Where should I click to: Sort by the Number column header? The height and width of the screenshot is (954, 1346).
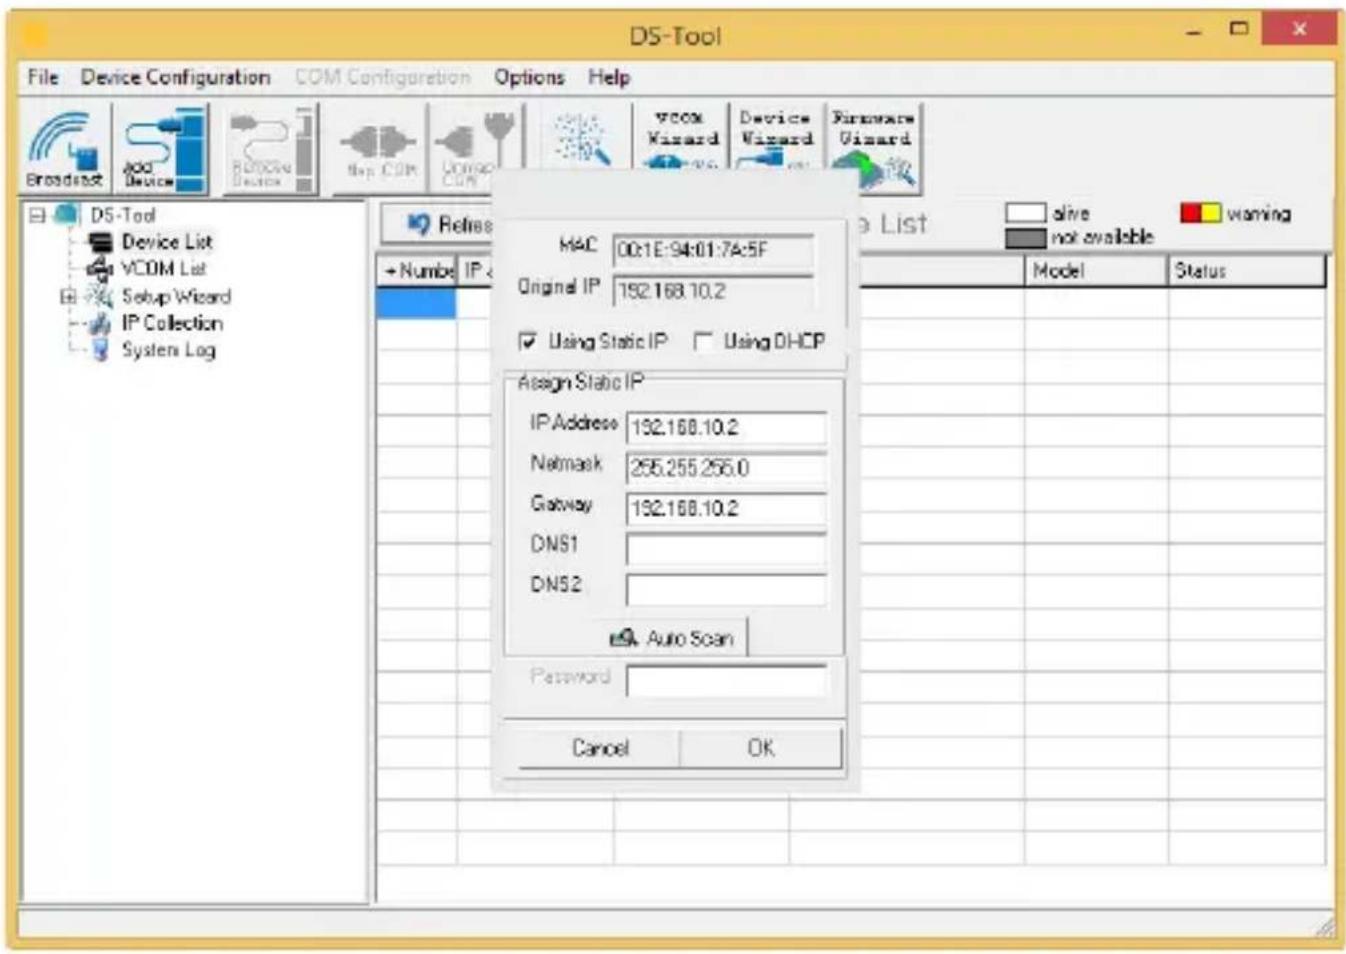pyautogui.click(x=417, y=271)
